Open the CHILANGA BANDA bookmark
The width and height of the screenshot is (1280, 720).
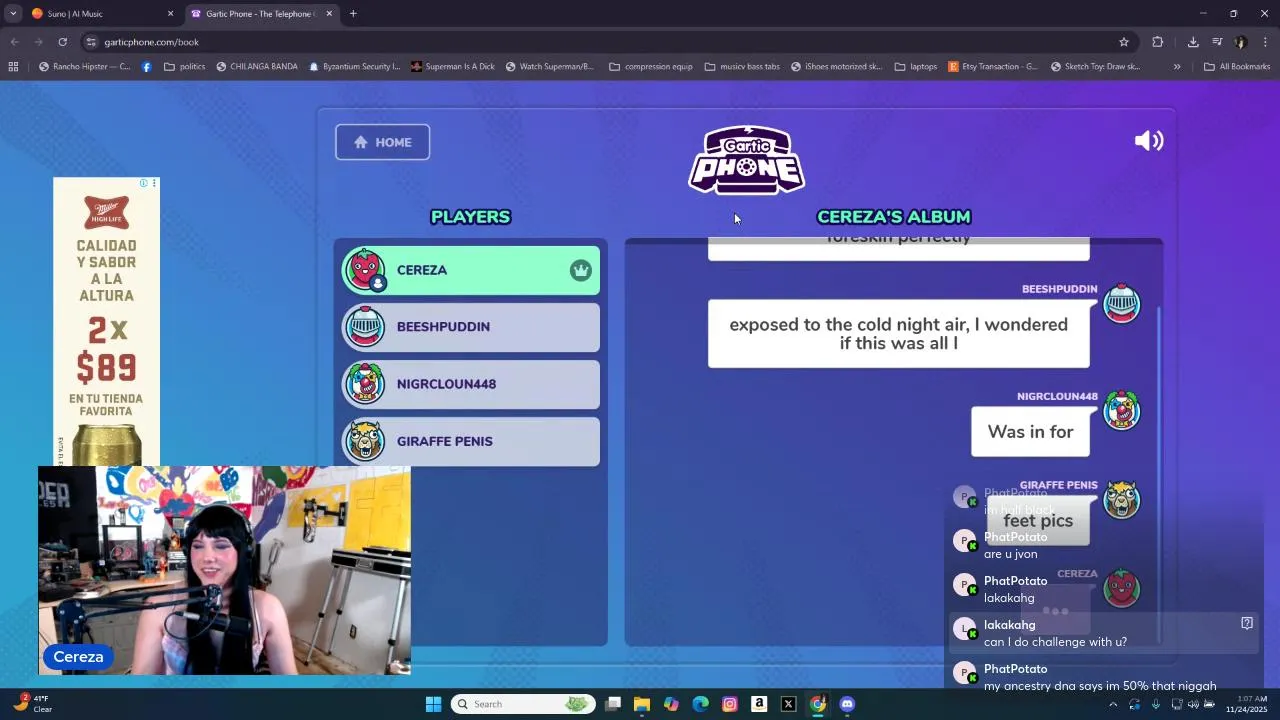[257, 67]
